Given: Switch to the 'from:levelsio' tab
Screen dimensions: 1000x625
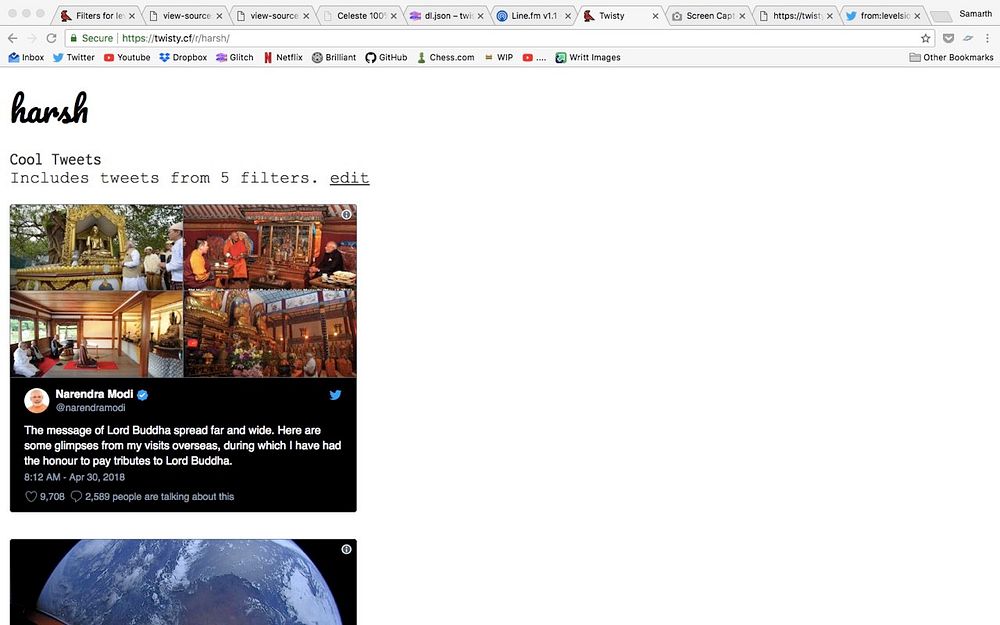Looking at the screenshot, I should tap(883, 15).
